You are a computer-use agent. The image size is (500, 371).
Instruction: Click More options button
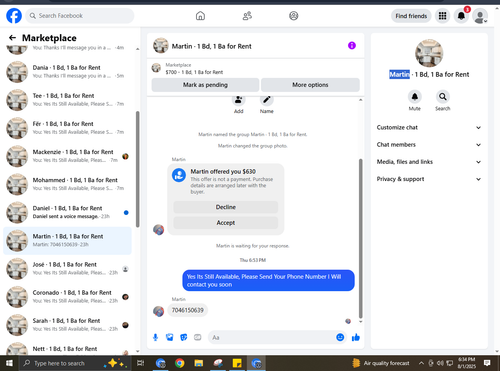point(310,85)
